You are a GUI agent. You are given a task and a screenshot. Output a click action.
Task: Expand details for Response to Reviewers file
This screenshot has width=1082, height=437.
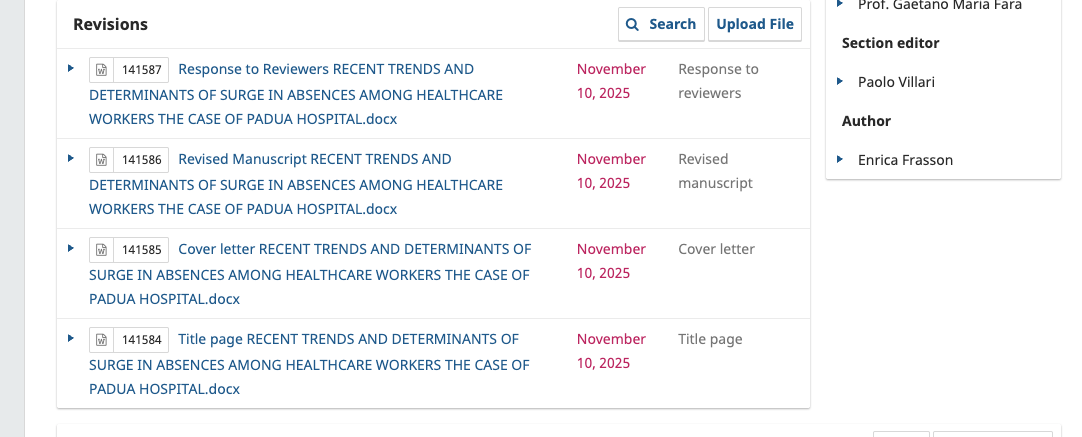click(x=71, y=68)
